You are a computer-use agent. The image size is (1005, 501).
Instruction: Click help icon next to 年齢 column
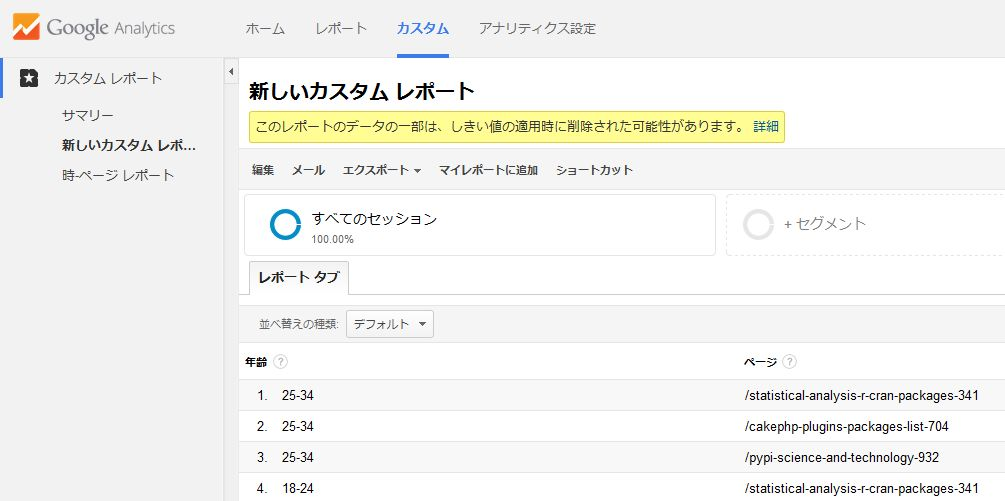tap(281, 361)
